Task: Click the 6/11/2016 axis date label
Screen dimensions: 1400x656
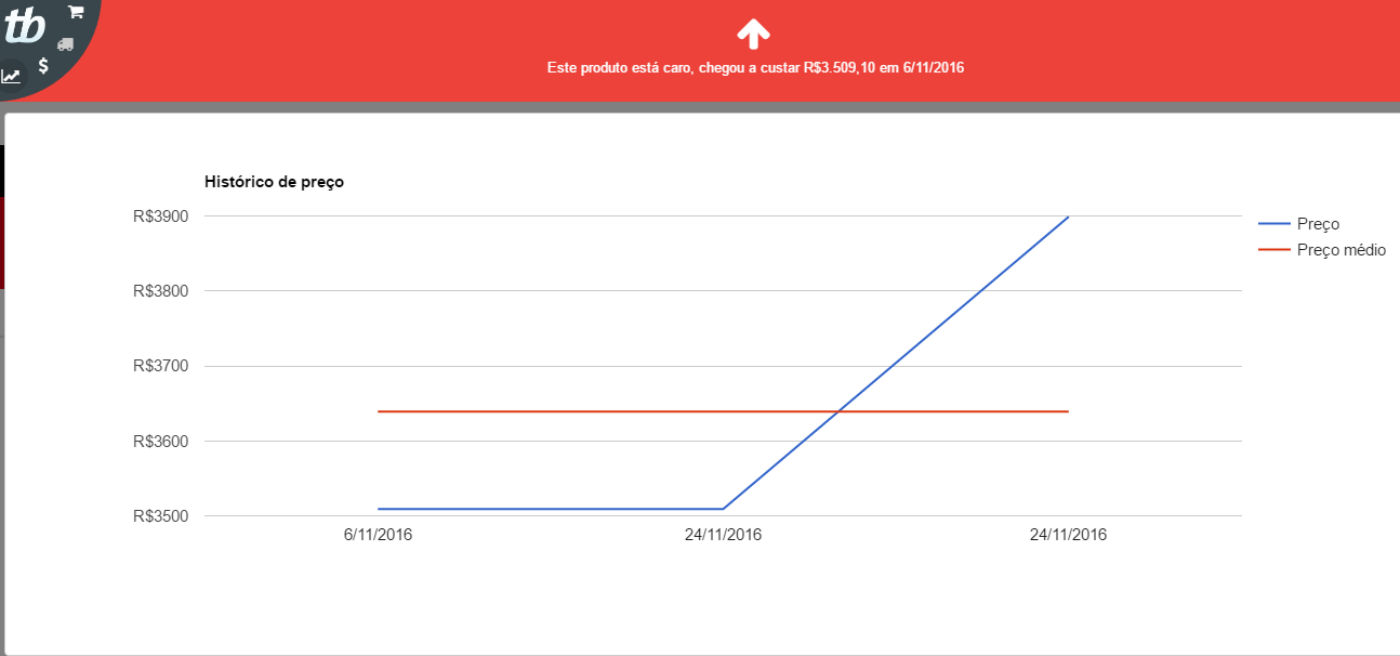Action: [x=378, y=535]
